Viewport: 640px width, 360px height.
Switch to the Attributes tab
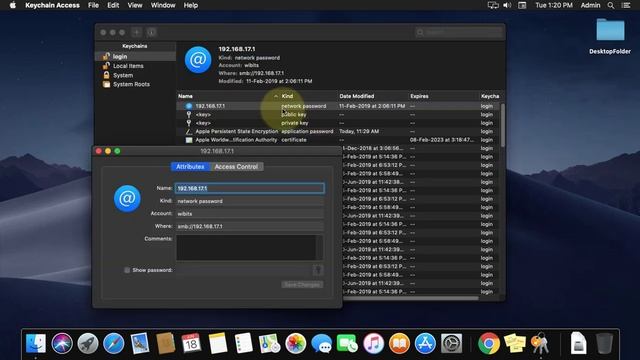click(190, 167)
